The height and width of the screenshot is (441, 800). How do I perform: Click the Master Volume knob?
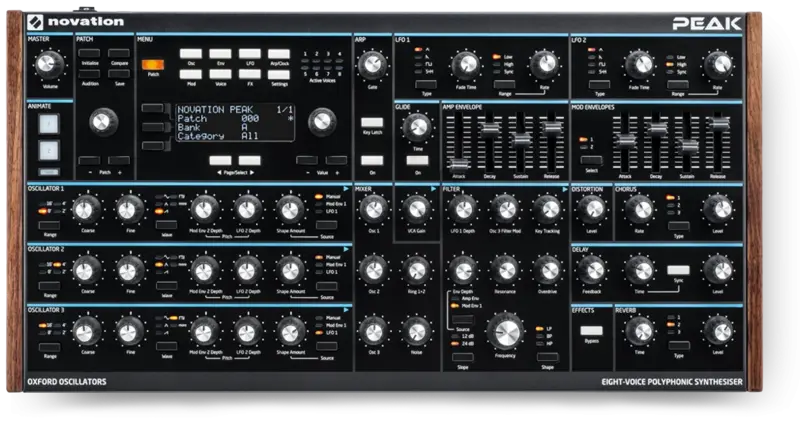coord(46,64)
